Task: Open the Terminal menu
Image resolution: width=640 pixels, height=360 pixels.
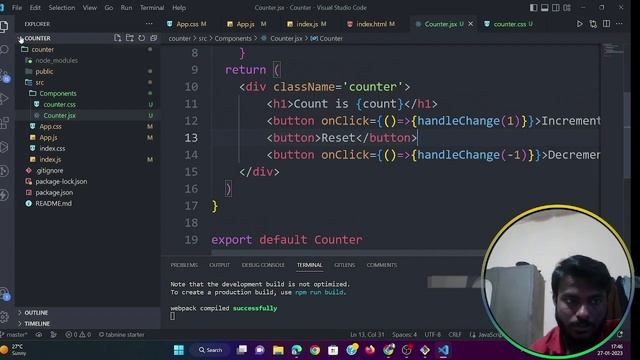Action: [152, 8]
